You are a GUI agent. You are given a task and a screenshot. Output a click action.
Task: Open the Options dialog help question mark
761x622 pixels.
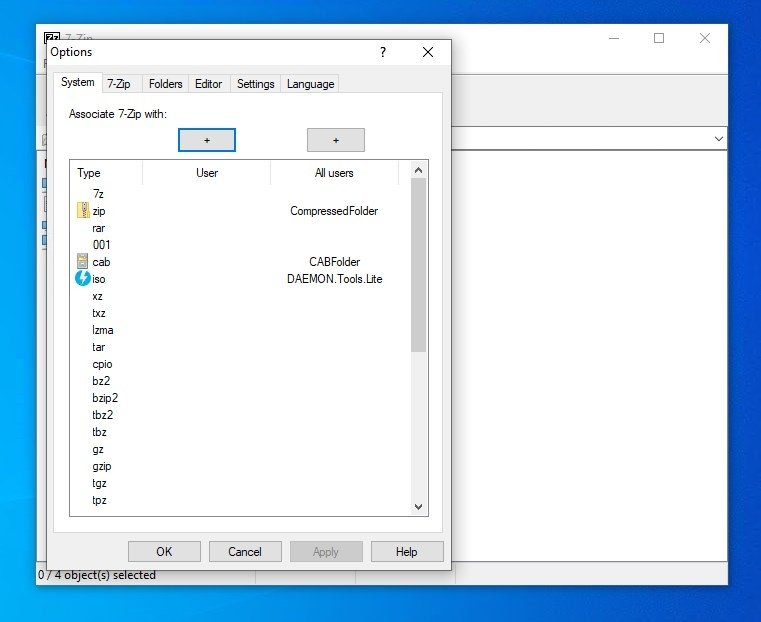[383, 52]
